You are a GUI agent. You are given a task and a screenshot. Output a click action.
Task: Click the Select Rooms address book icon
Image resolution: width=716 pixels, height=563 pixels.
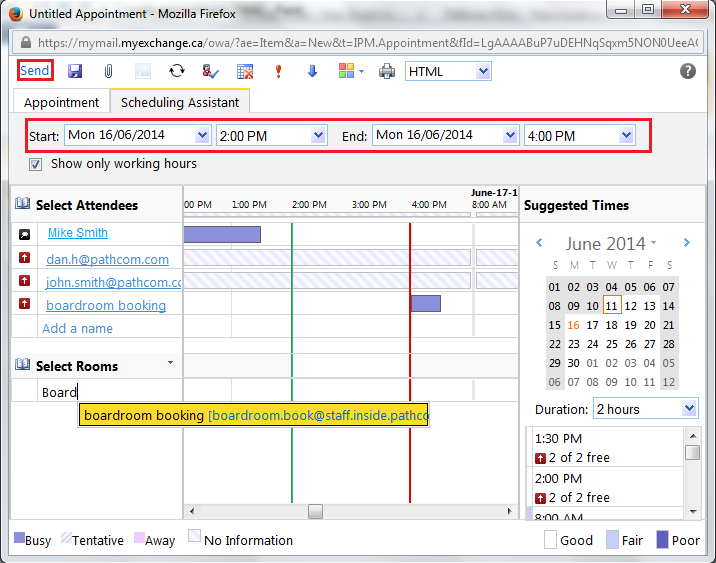click(22, 365)
